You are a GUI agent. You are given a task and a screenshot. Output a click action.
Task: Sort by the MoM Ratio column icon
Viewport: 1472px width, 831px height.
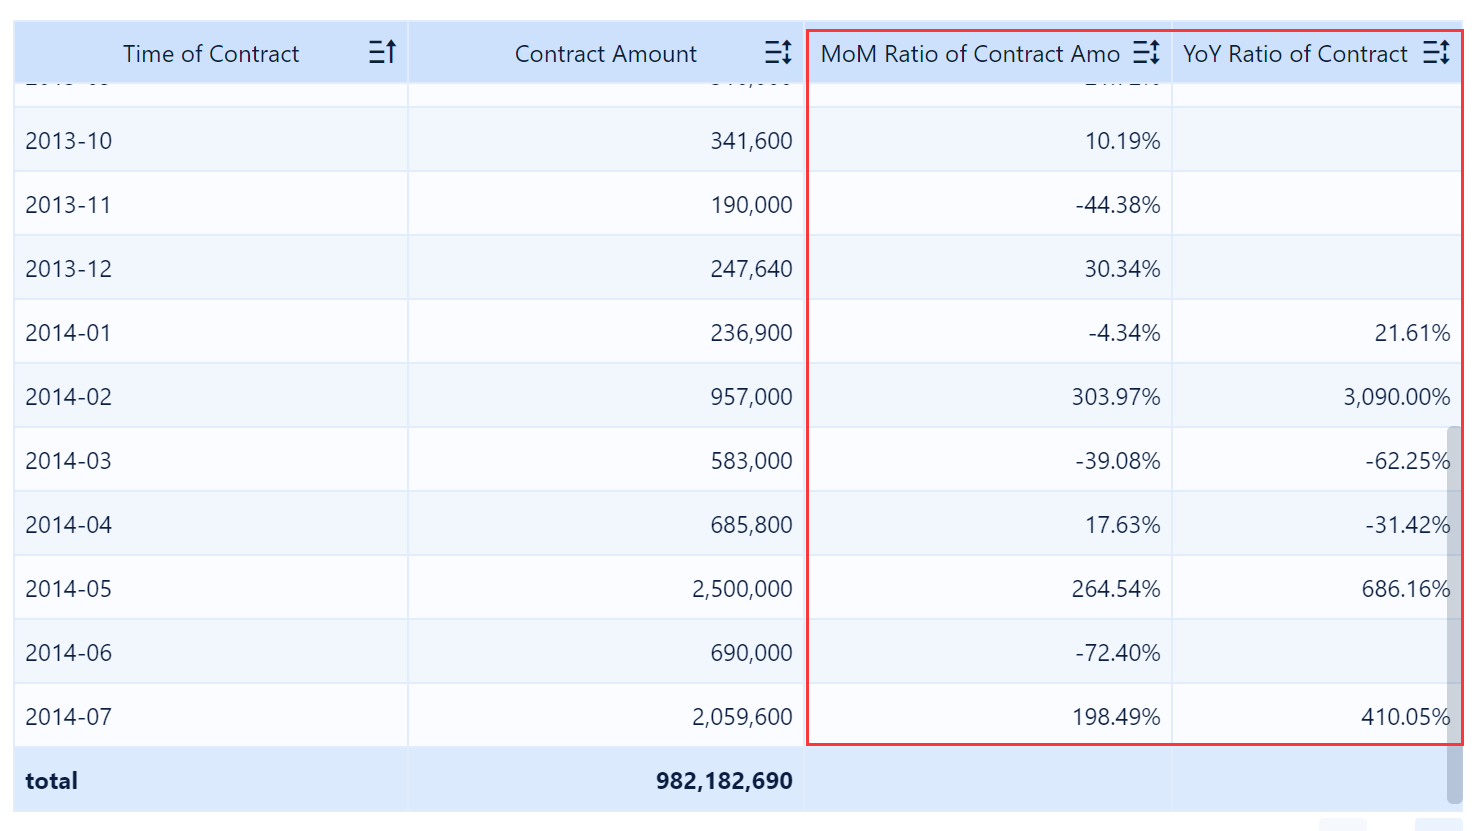tap(1146, 52)
